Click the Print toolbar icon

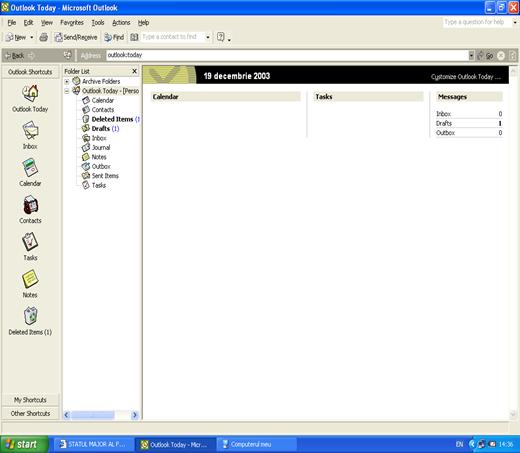click(x=44, y=37)
